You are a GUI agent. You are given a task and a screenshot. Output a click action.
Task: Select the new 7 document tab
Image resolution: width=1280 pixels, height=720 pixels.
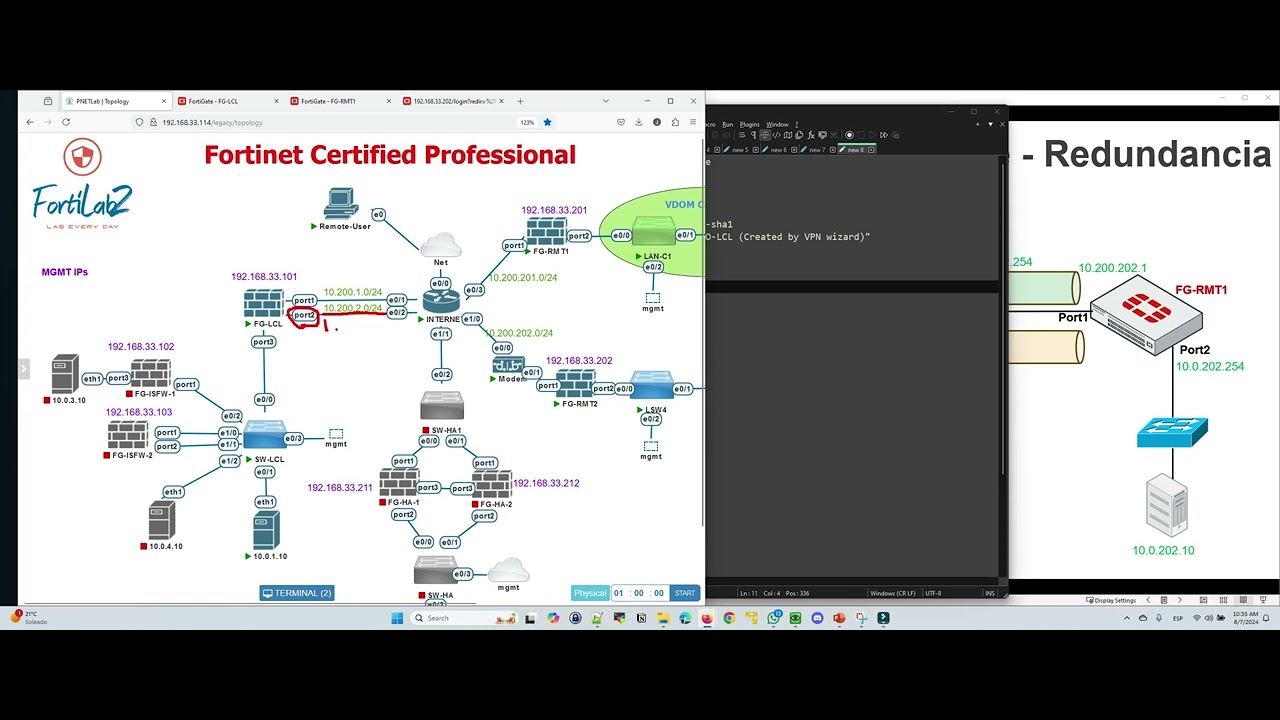click(817, 150)
